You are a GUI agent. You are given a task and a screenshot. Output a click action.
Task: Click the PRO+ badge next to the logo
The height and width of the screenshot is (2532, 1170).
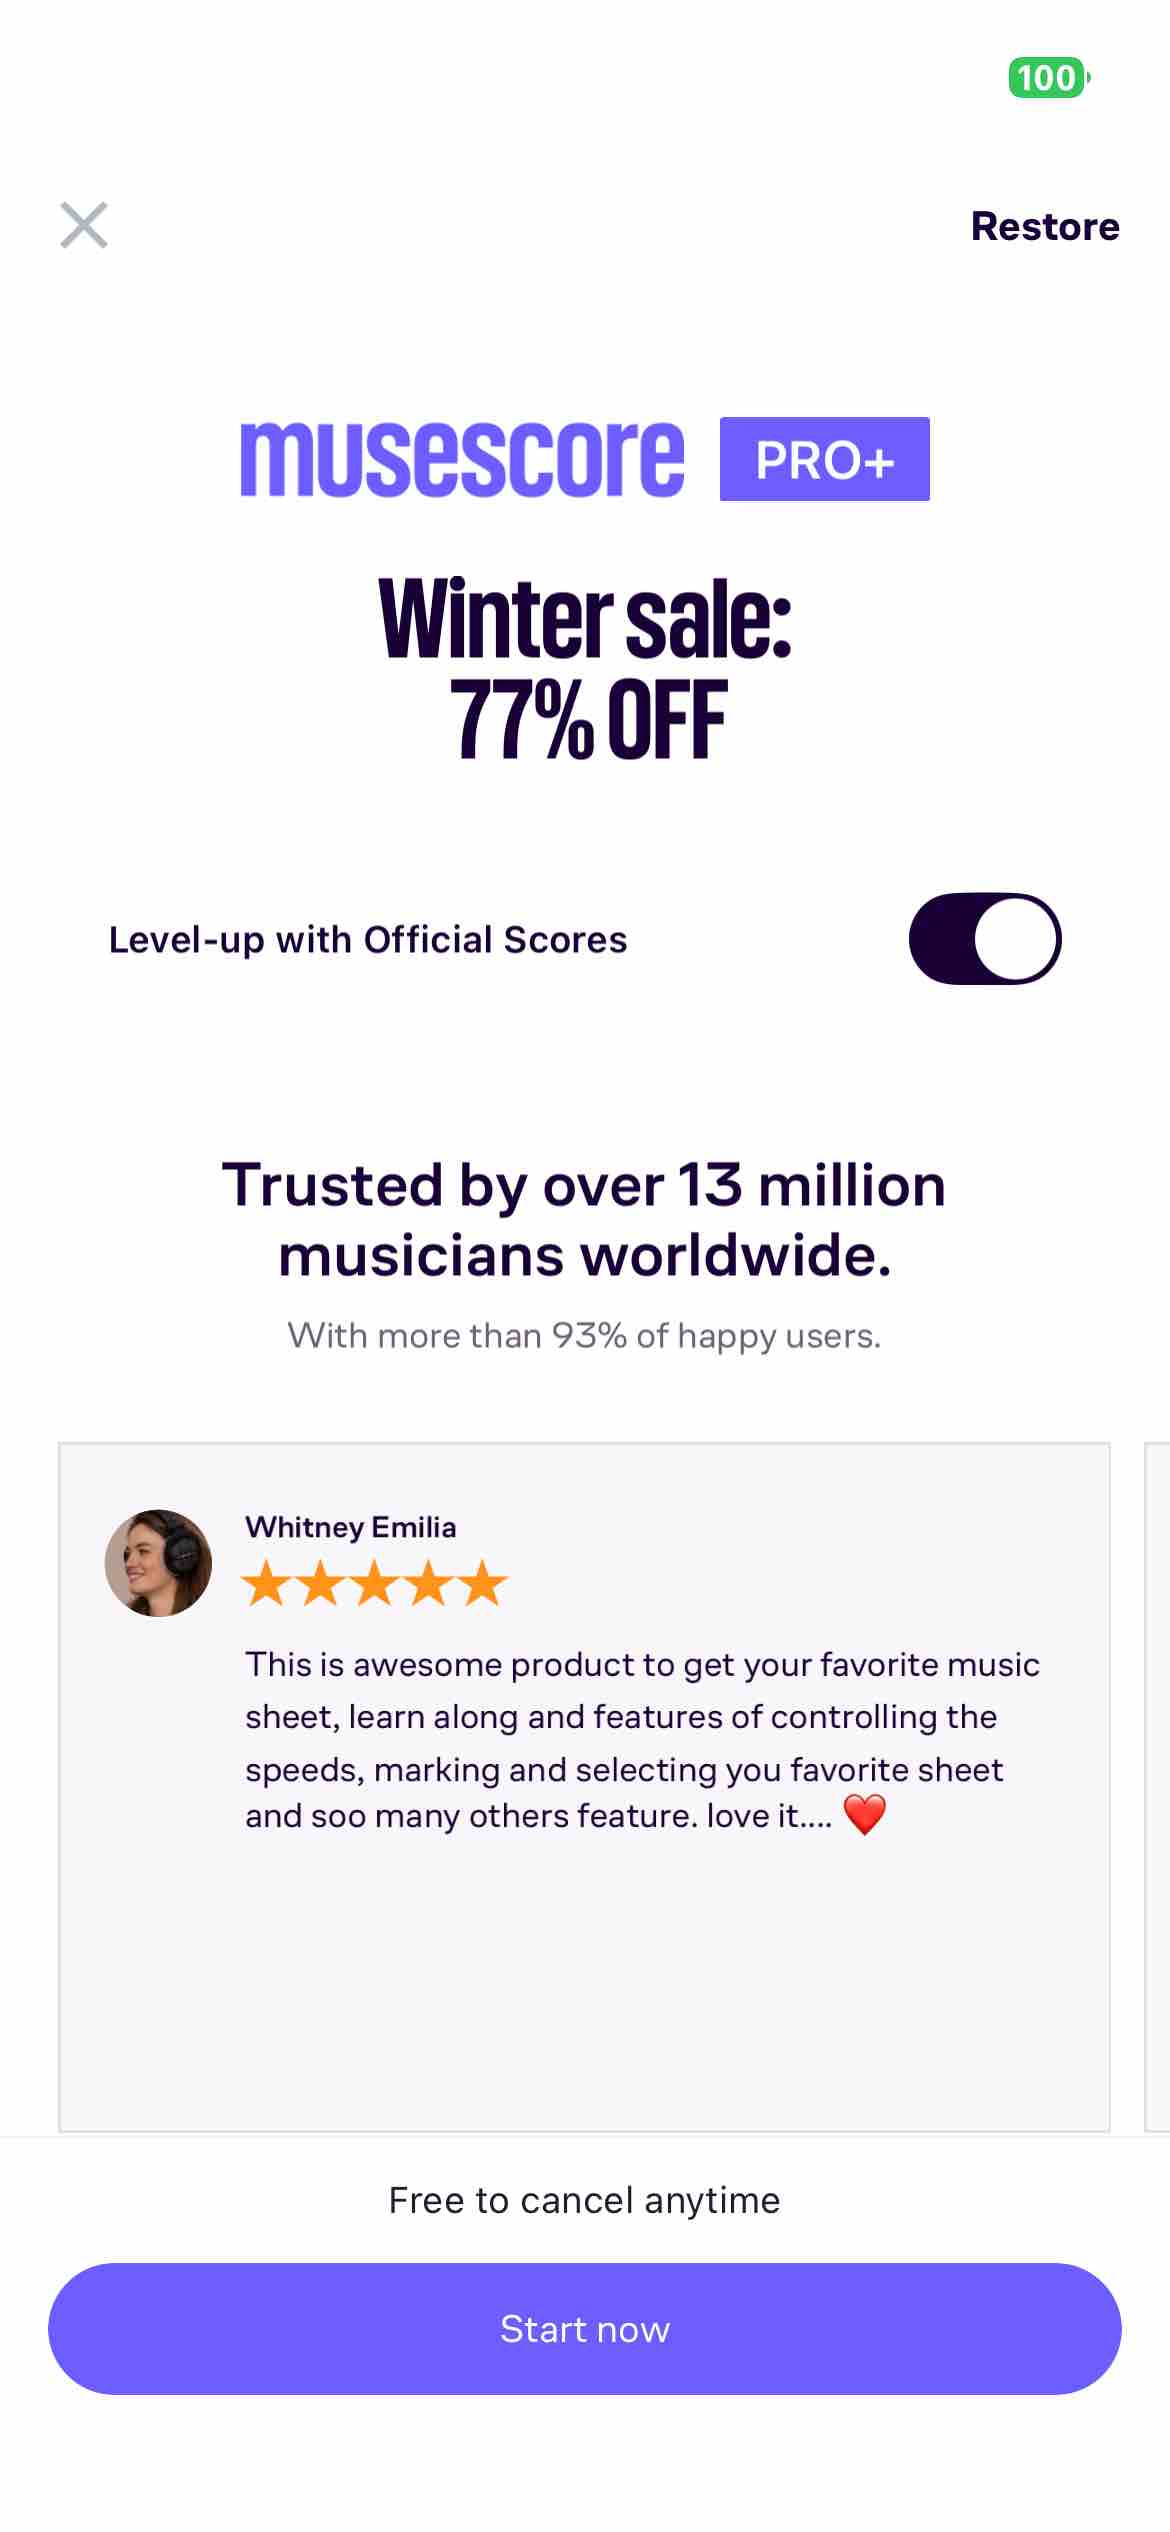point(824,458)
